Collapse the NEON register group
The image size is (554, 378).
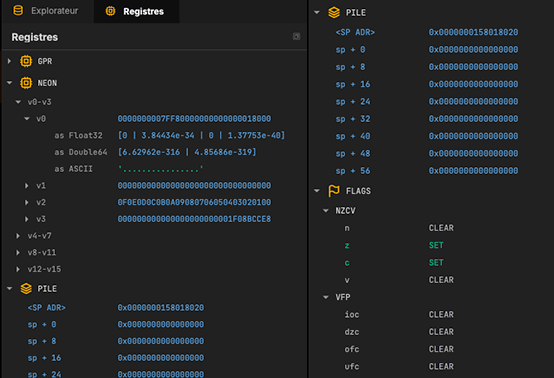(10, 83)
